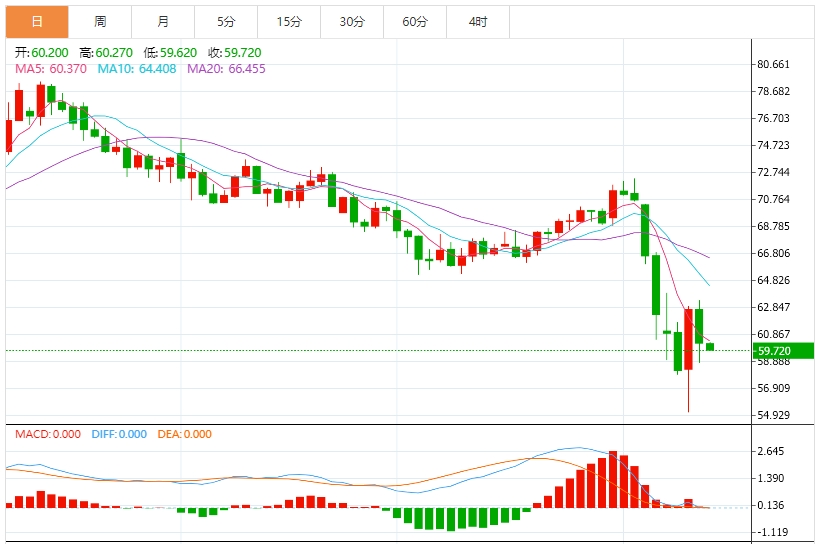
Task: Click the 74.723 price axis label
Action: [x=773, y=145]
